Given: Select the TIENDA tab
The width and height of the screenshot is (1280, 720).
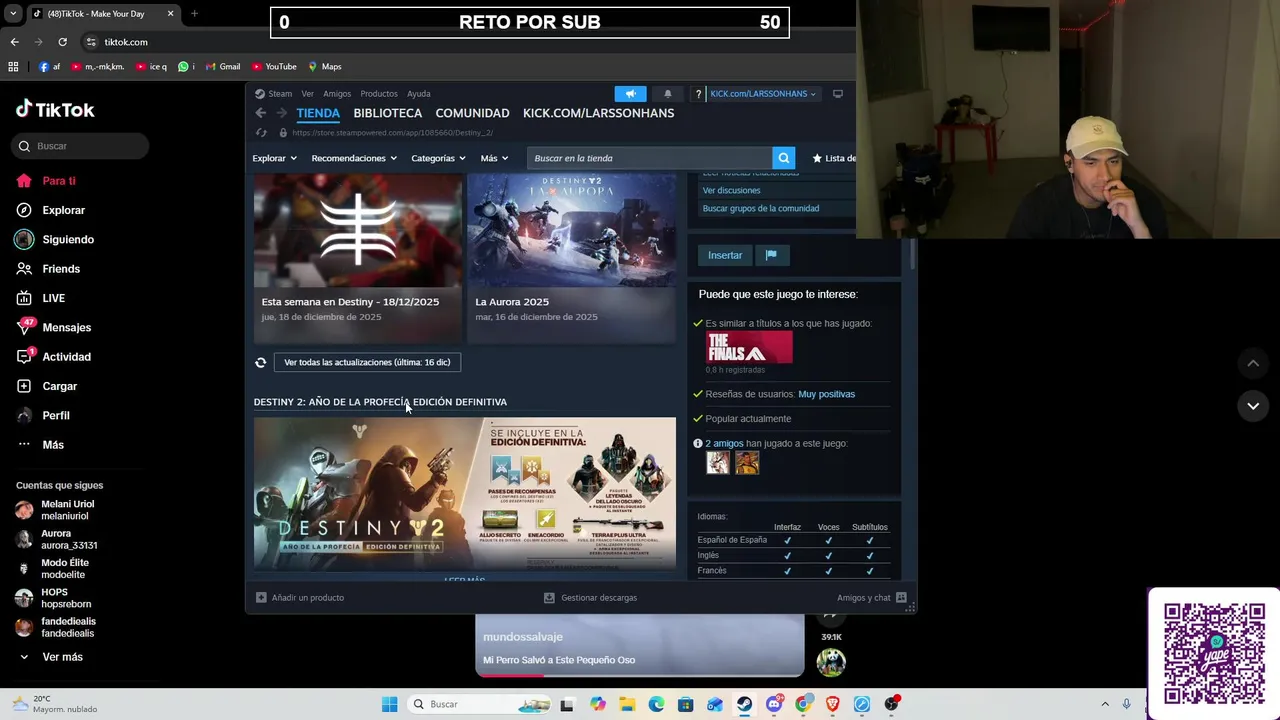Looking at the screenshot, I should pos(318,113).
